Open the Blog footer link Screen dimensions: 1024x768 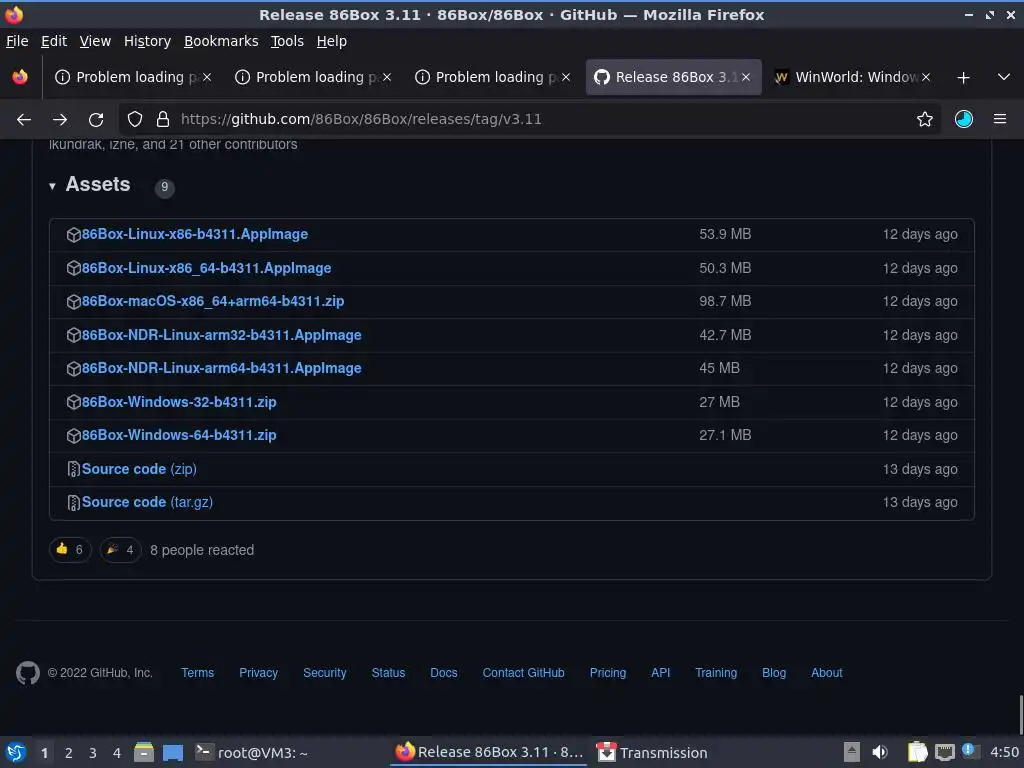point(774,673)
